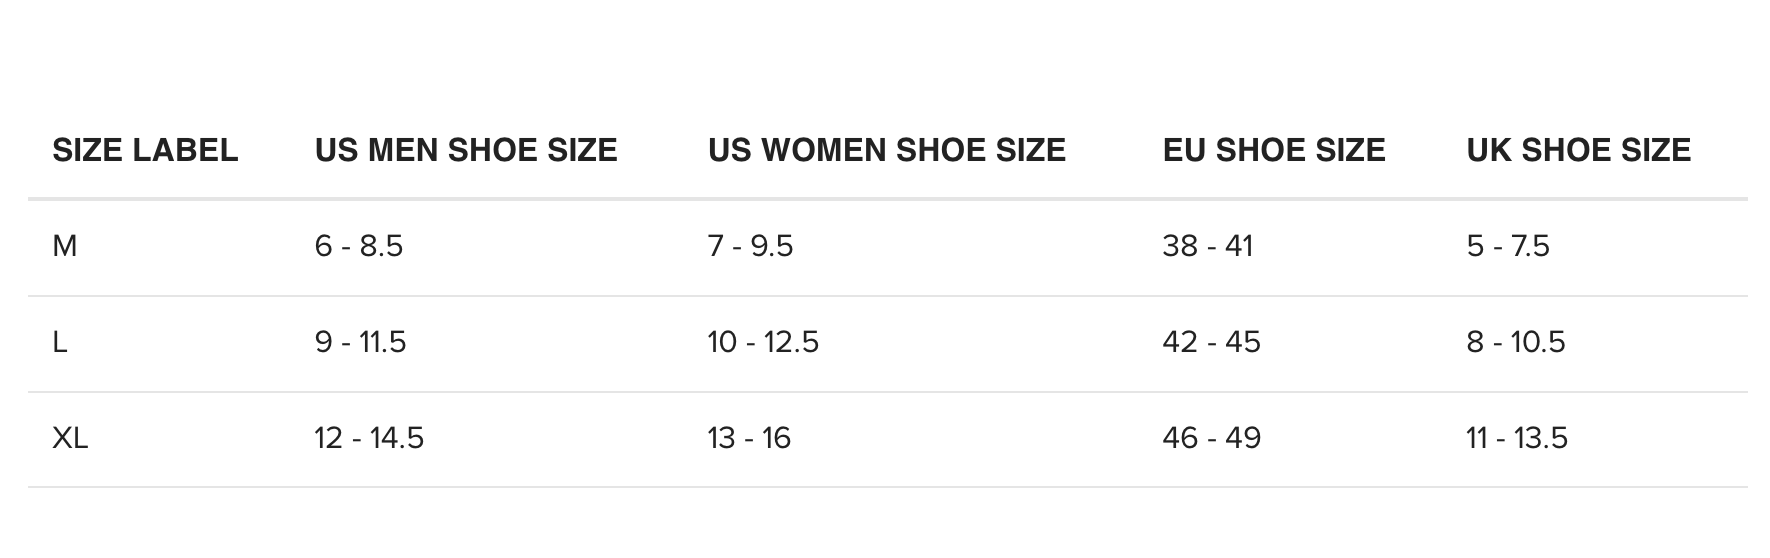Viewport: 1770px width, 558px height.
Task: Select the L size label cell
Action: pyautogui.click(x=60, y=342)
